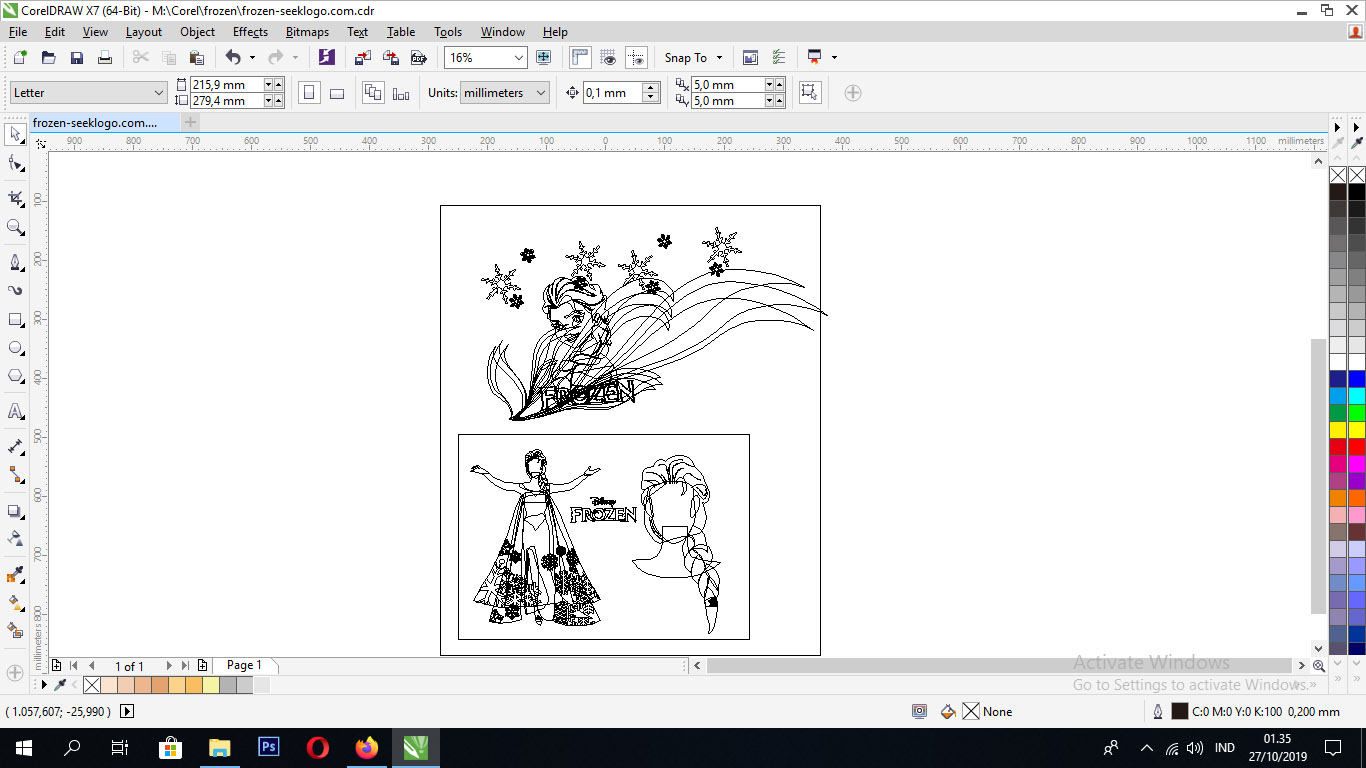Set page orientation to Landscape

pos(337,93)
